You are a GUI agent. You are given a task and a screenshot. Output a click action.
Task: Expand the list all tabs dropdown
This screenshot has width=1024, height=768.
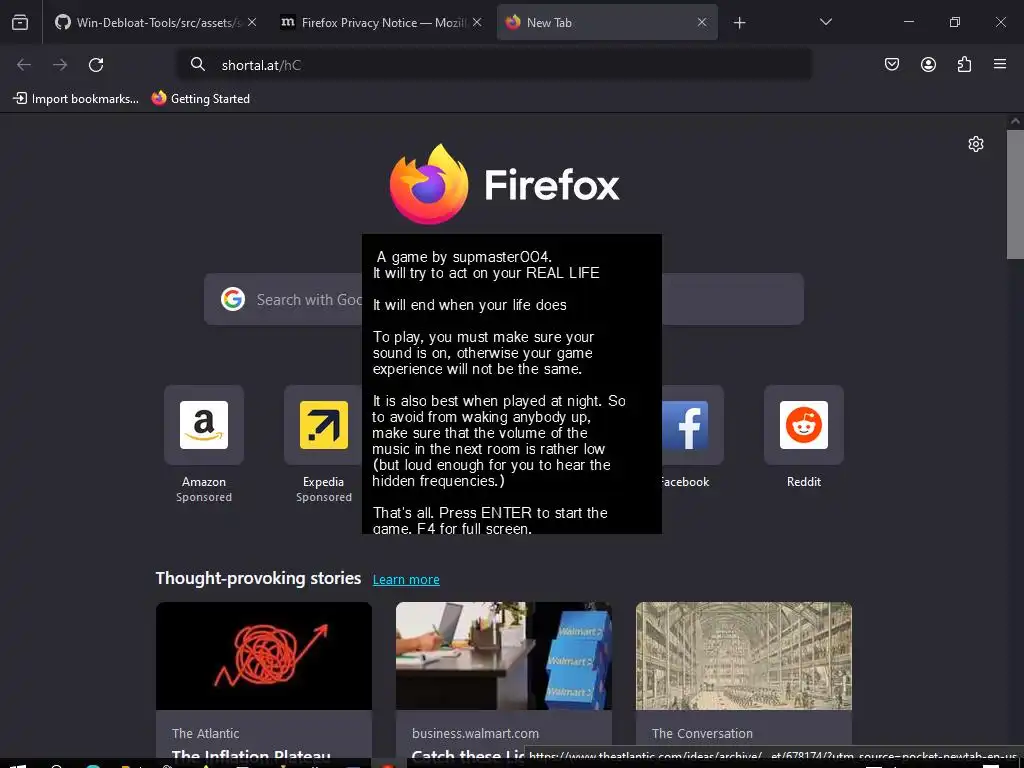826,23
